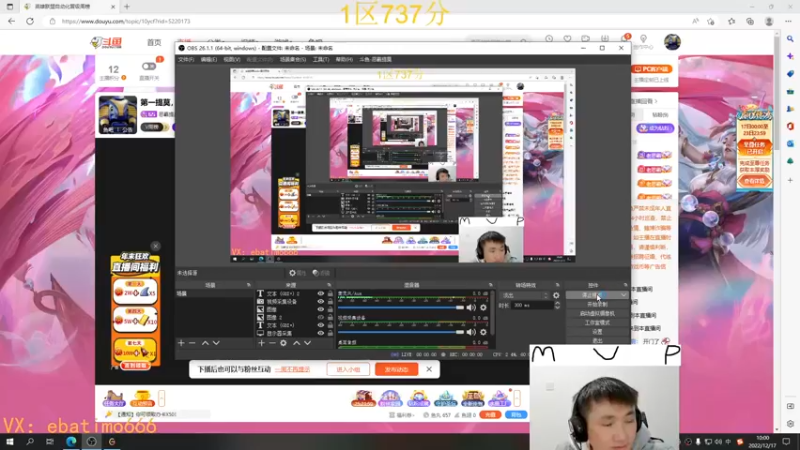The image size is (800, 450).
Task: Close the floating live-room welfare widget
Action: pyautogui.click(x=156, y=246)
